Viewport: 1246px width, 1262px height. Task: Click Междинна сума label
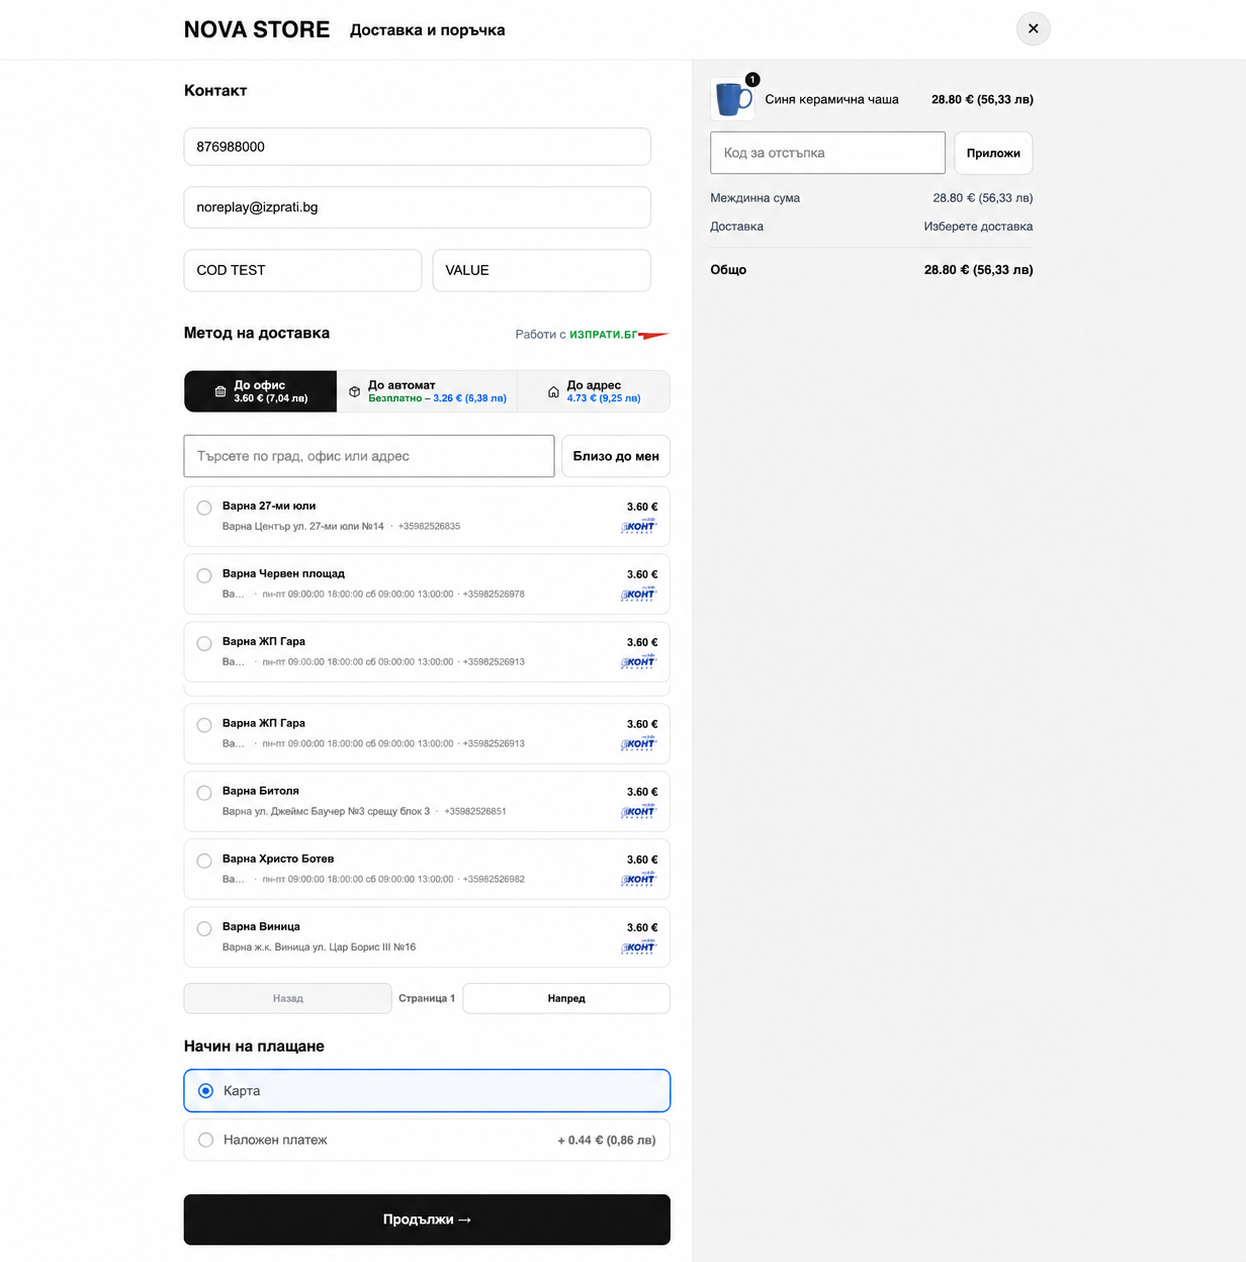(x=755, y=198)
